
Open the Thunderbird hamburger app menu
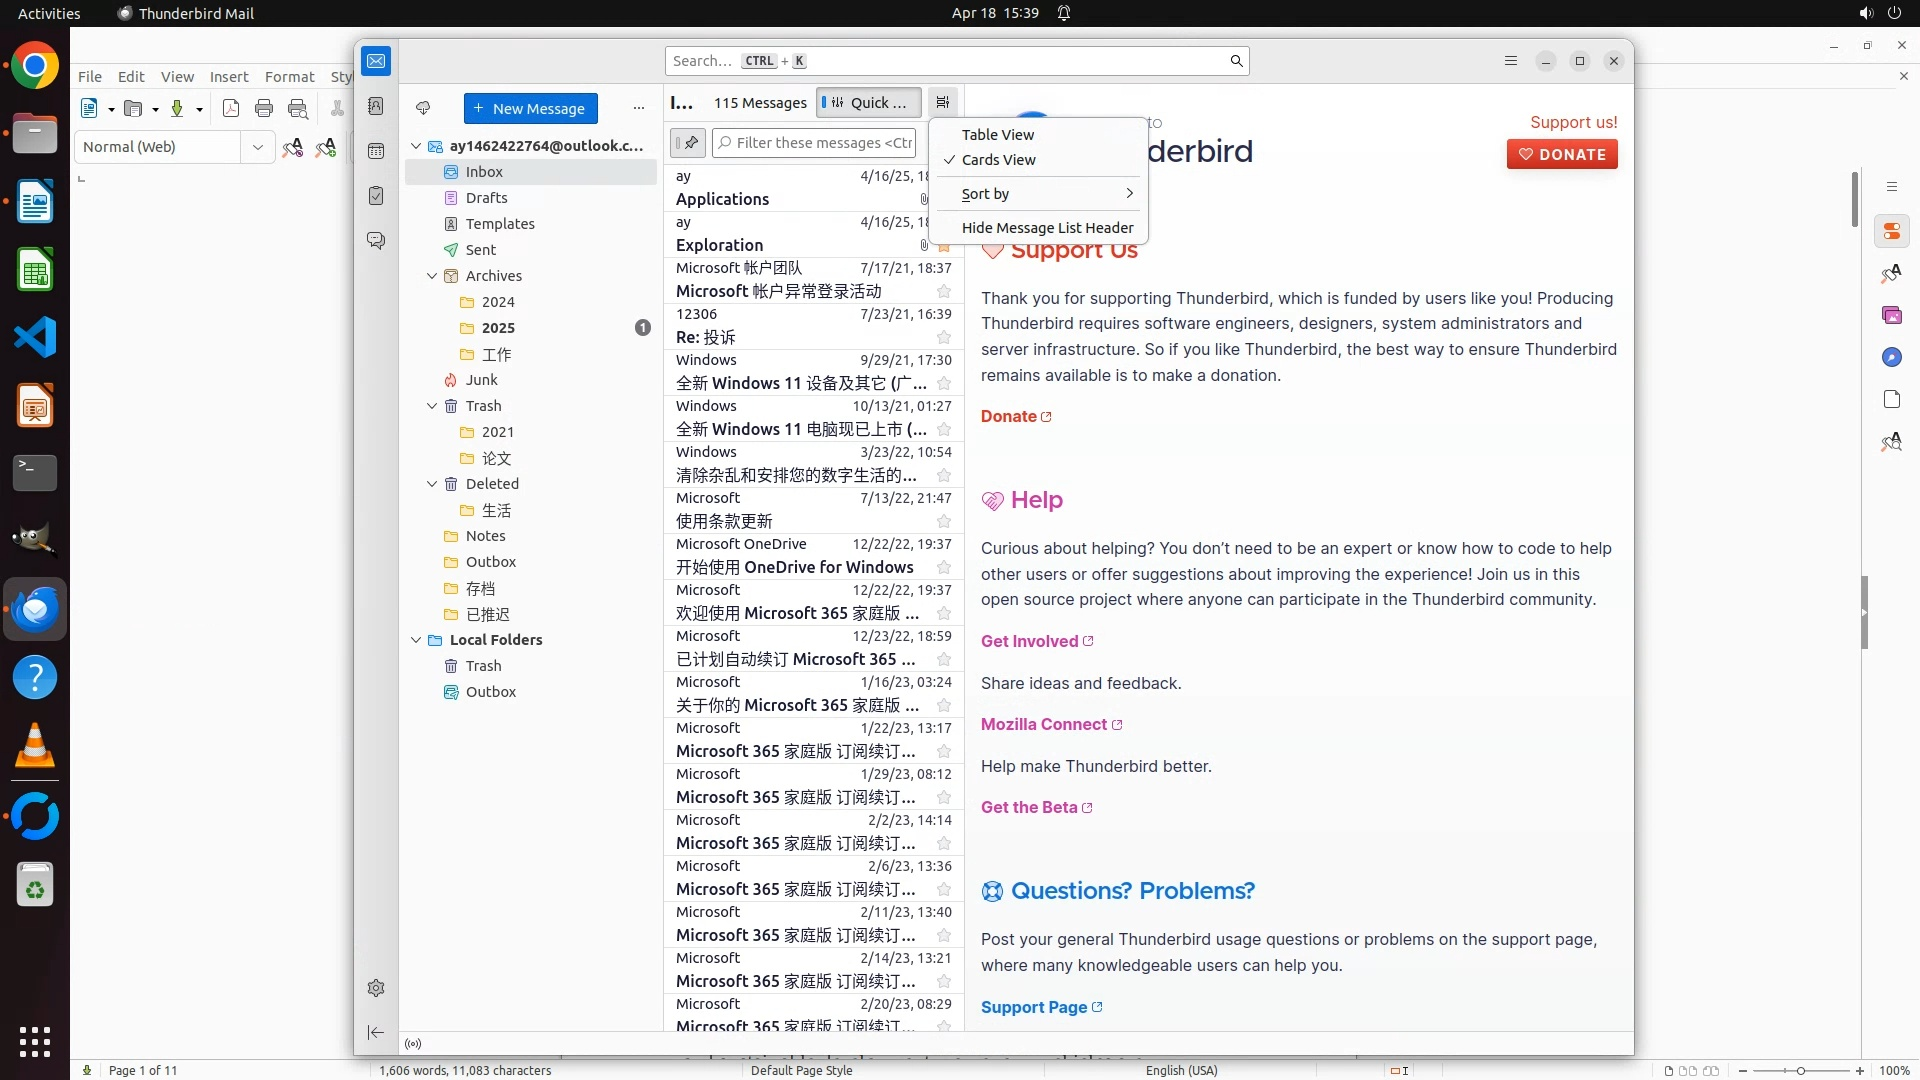(1511, 61)
